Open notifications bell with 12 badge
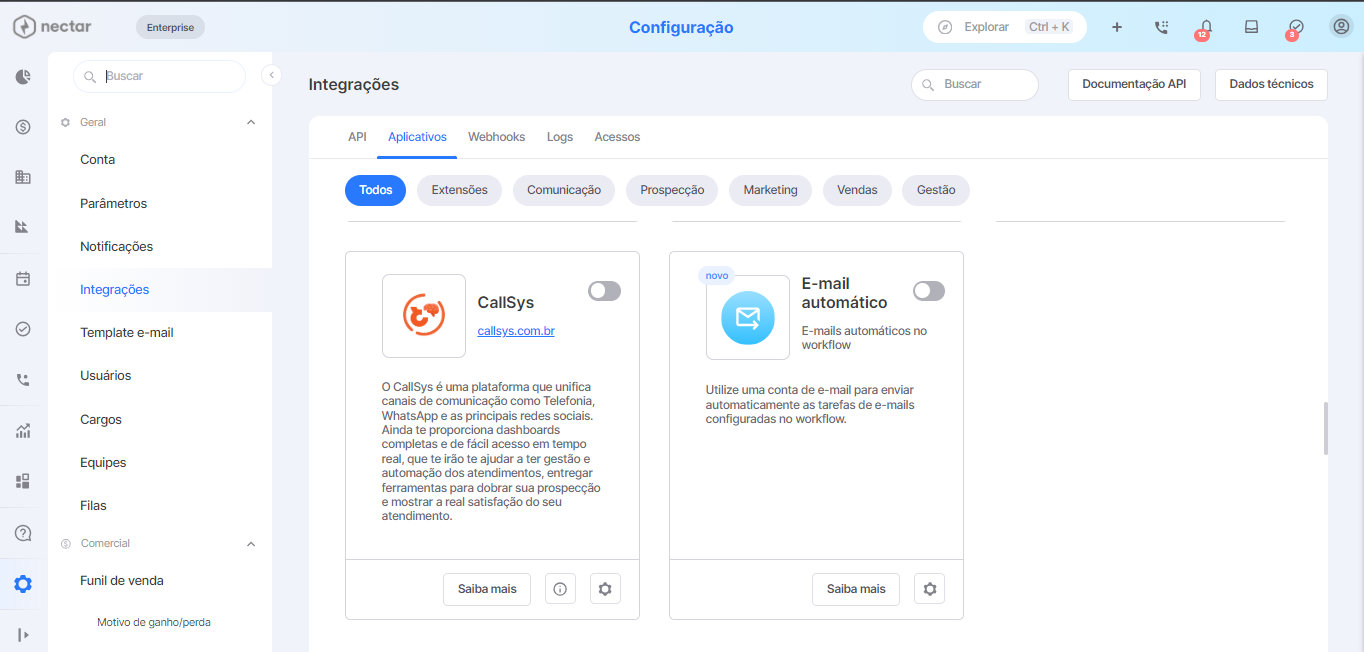 point(1206,28)
